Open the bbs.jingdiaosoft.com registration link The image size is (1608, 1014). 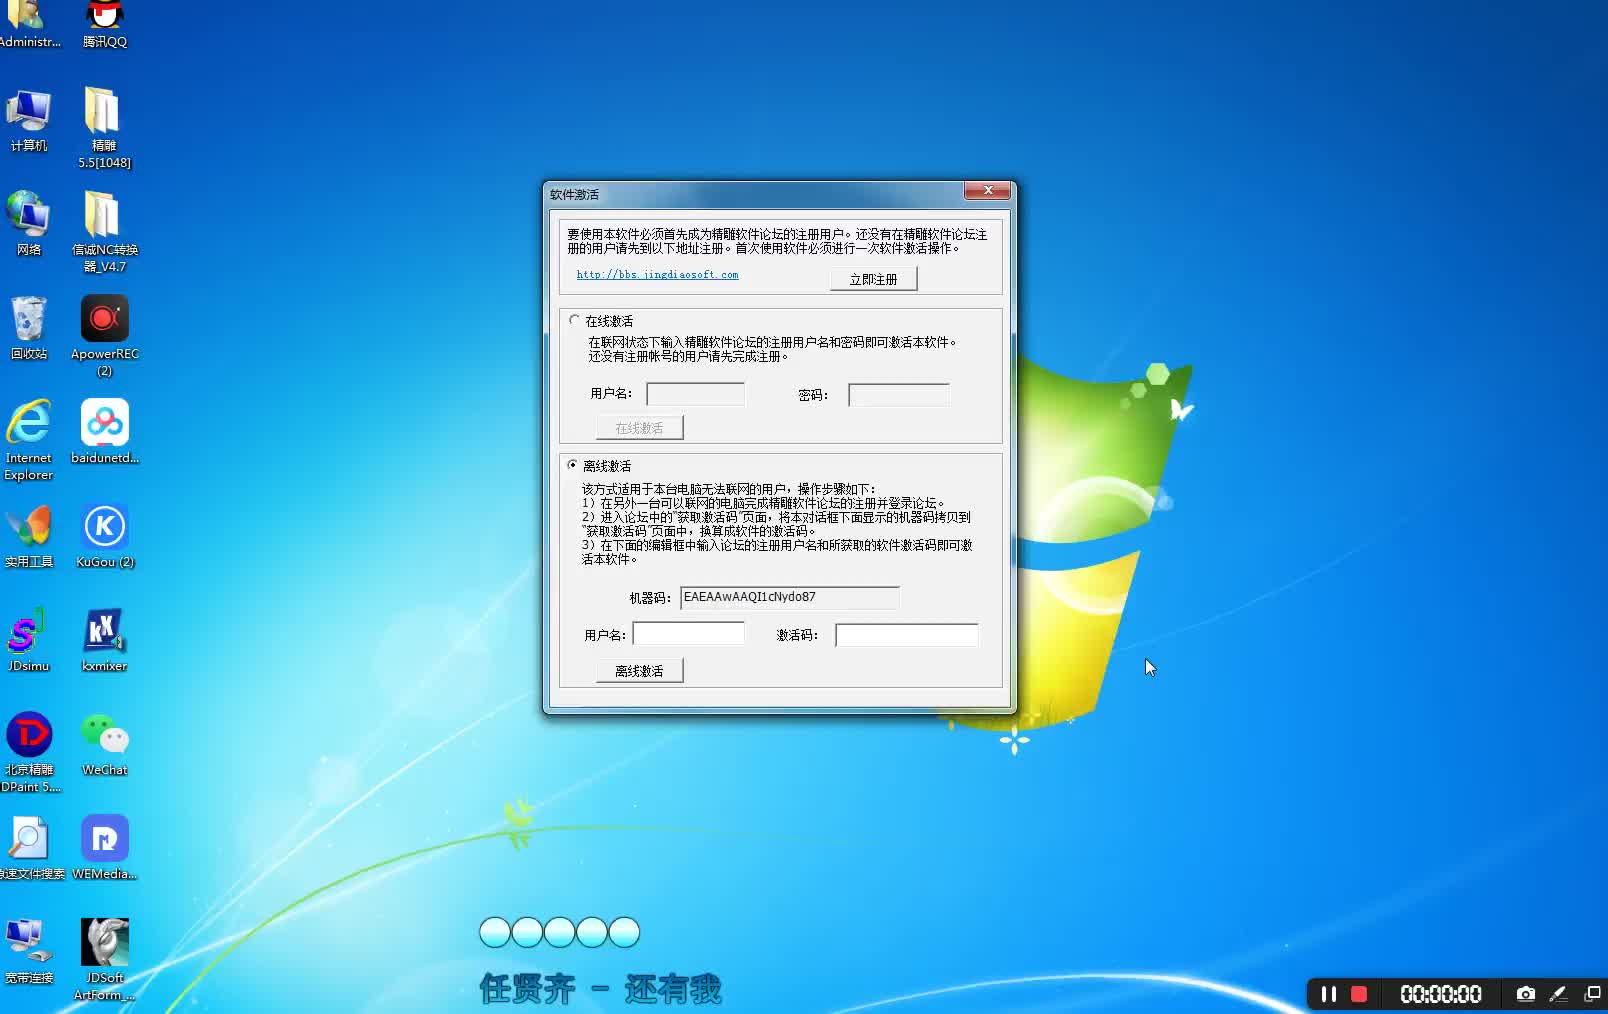point(657,275)
